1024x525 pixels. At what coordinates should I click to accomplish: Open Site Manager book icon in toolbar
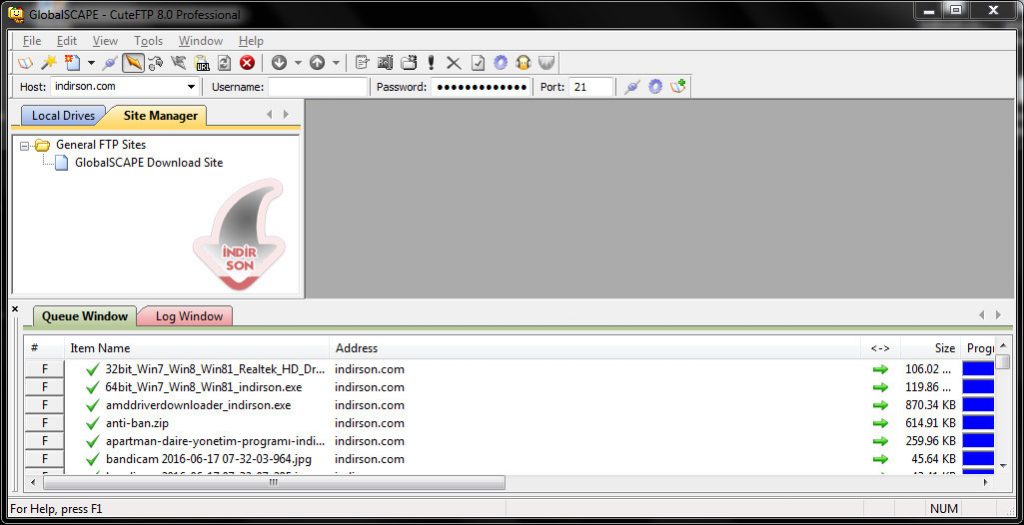point(25,63)
